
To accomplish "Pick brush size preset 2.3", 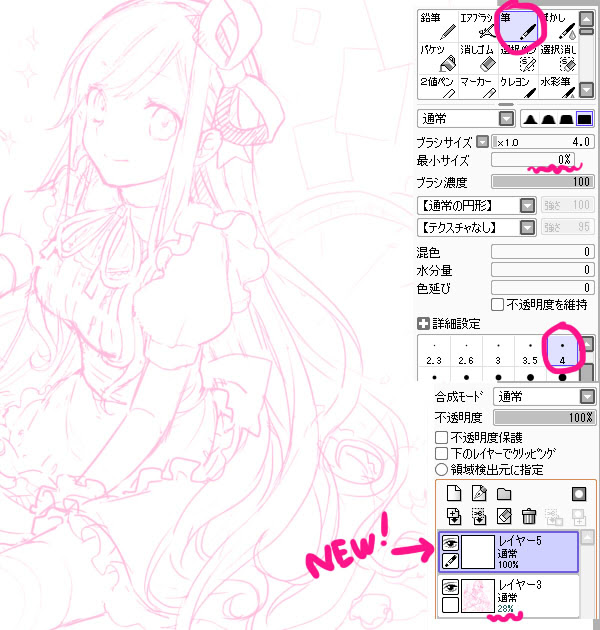I will tap(434, 353).
